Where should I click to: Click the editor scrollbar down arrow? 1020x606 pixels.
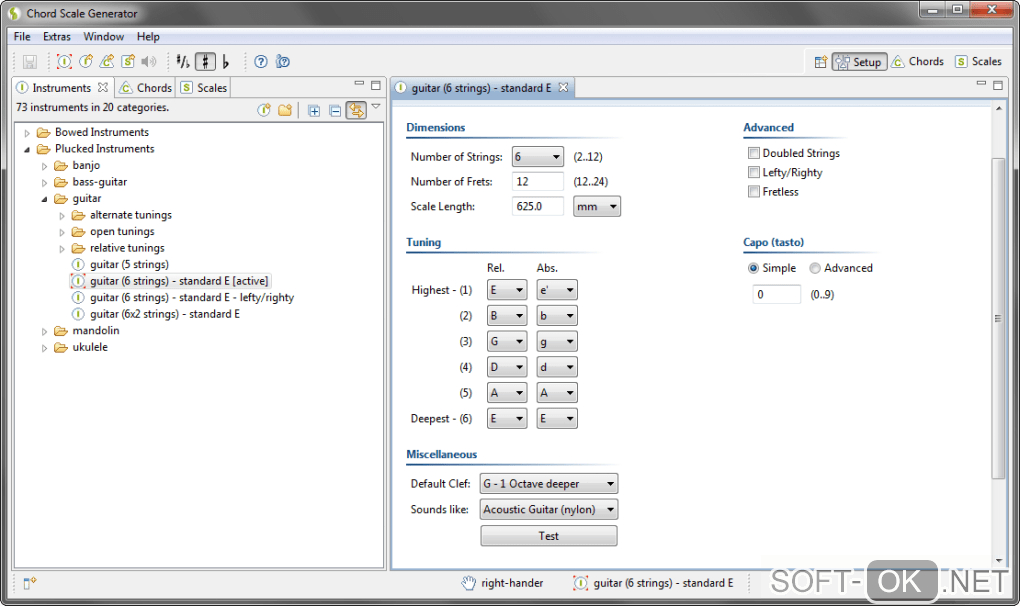pos(999,560)
